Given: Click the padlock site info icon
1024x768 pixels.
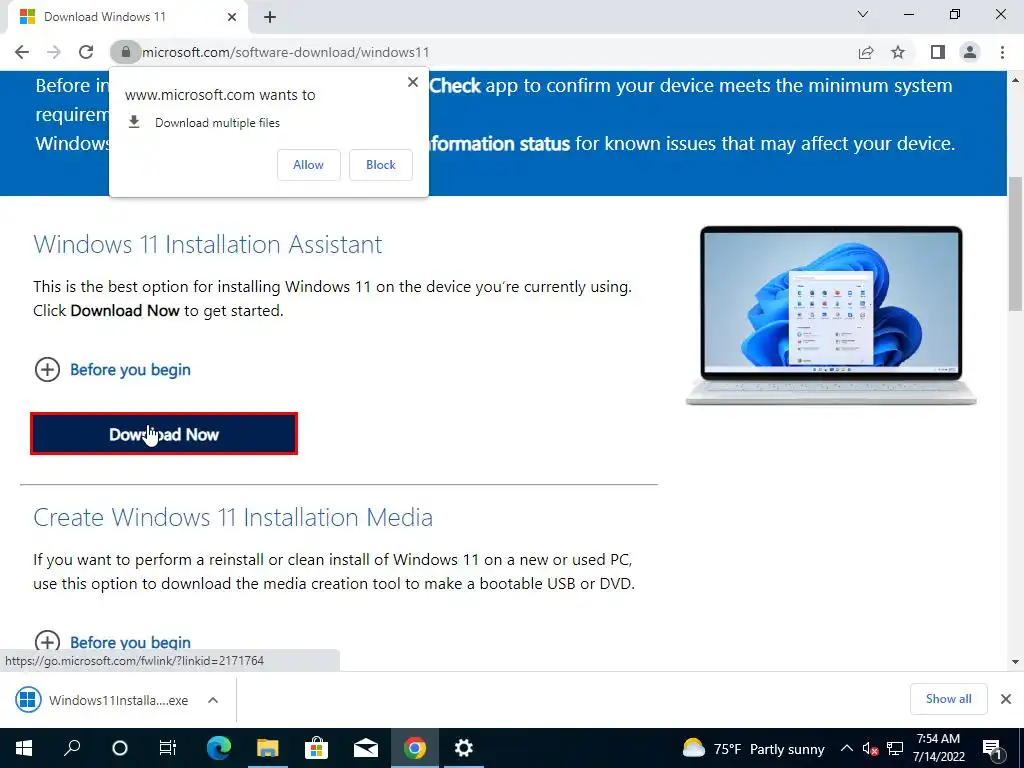Looking at the screenshot, I should 125,52.
